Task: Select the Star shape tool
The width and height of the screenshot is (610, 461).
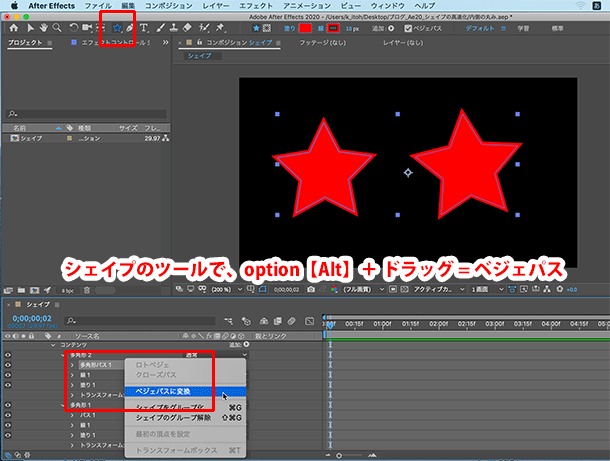Action: (x=117, y=28)
